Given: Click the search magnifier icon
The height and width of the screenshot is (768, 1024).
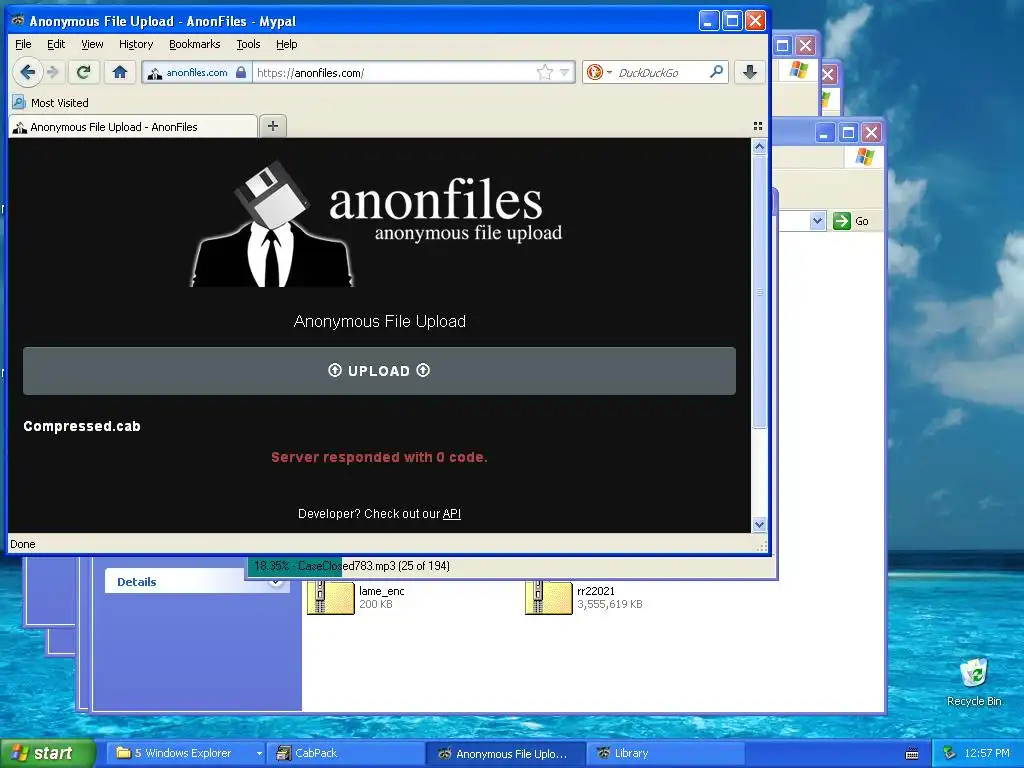Looking at the screenshot, I should point(716,72).
